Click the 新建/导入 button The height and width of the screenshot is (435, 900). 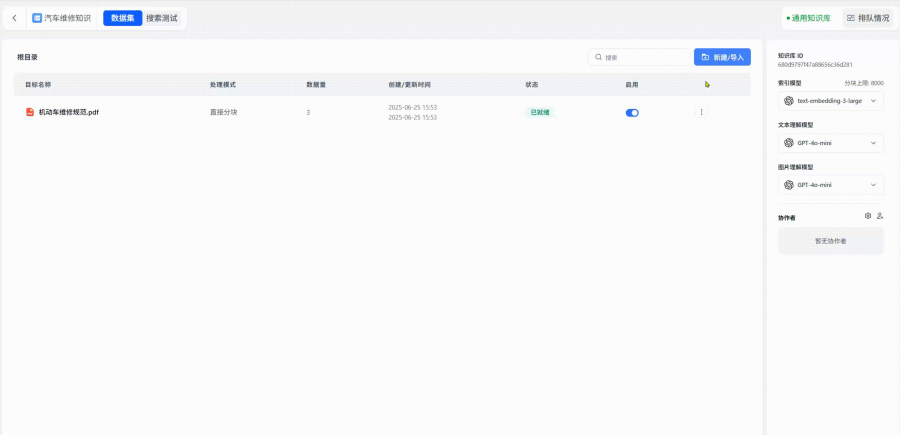pos(722,58)
